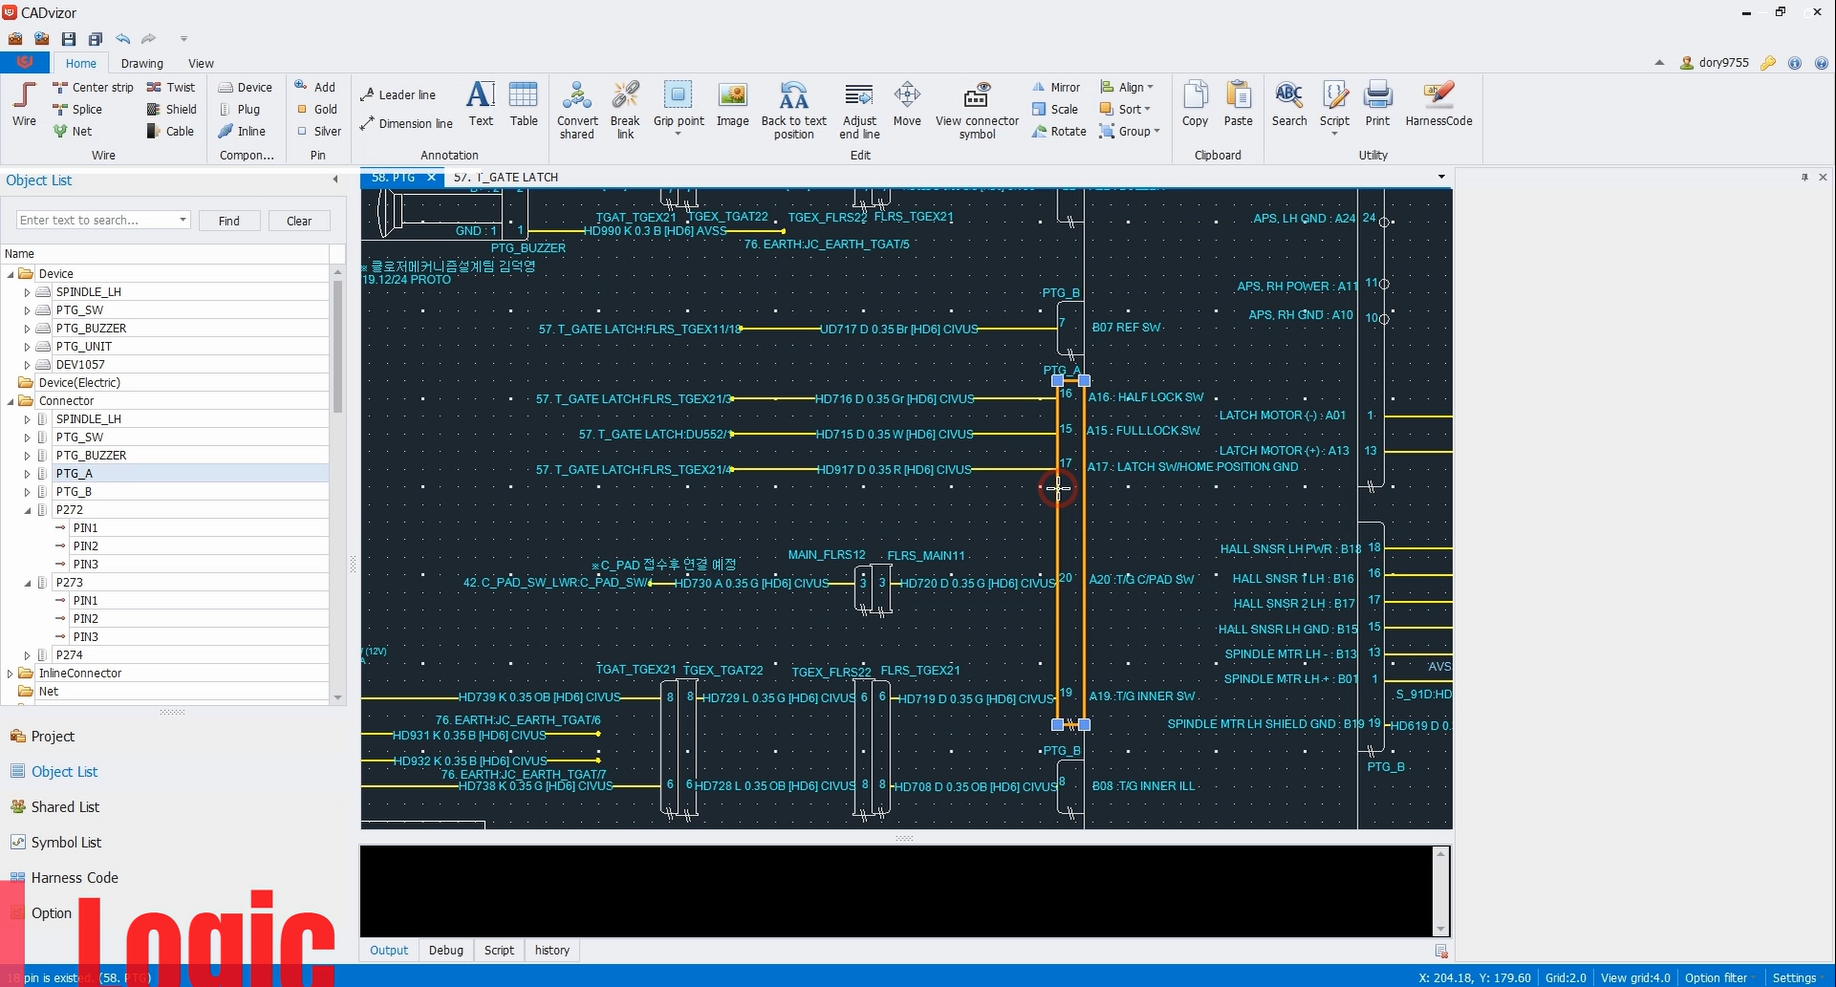Click the Find button
This screenshot has width=1836, height=987.
[229, 221]
